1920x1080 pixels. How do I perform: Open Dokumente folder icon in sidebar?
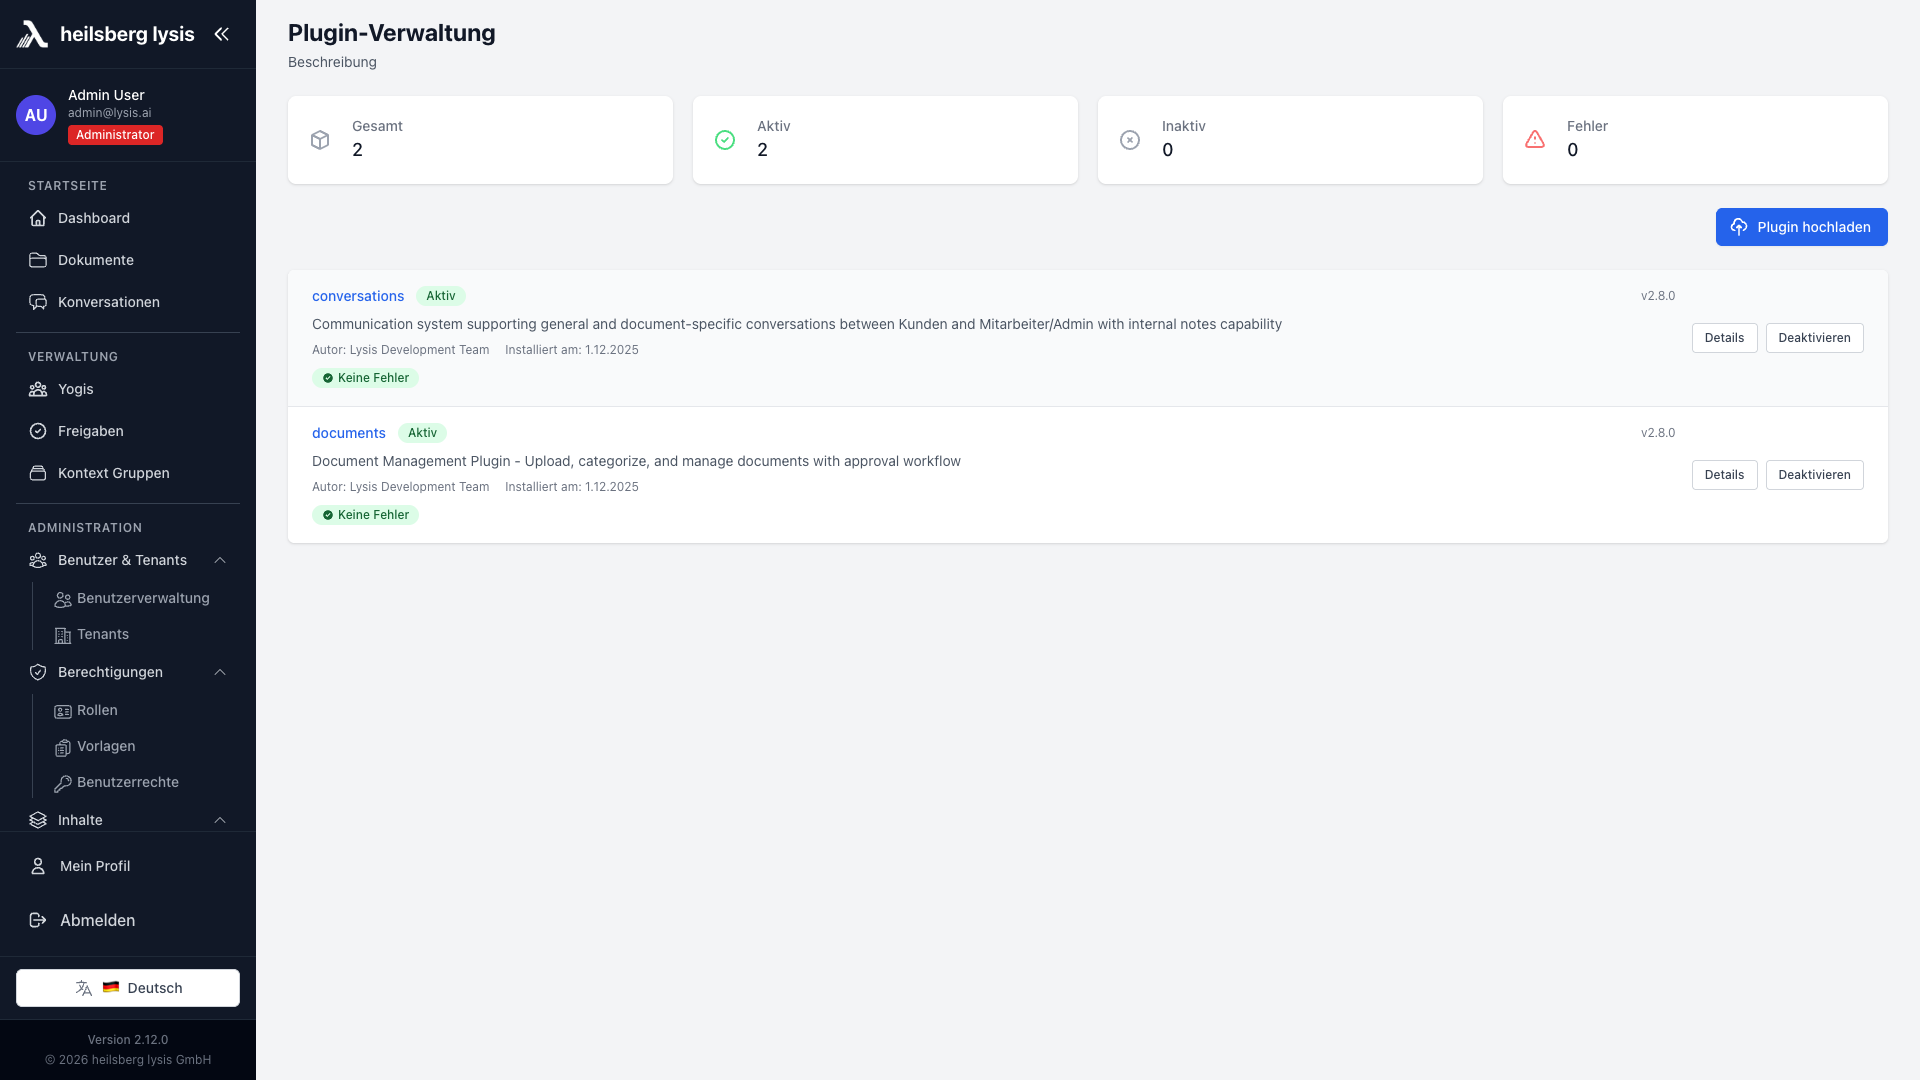tap(38, 260)
